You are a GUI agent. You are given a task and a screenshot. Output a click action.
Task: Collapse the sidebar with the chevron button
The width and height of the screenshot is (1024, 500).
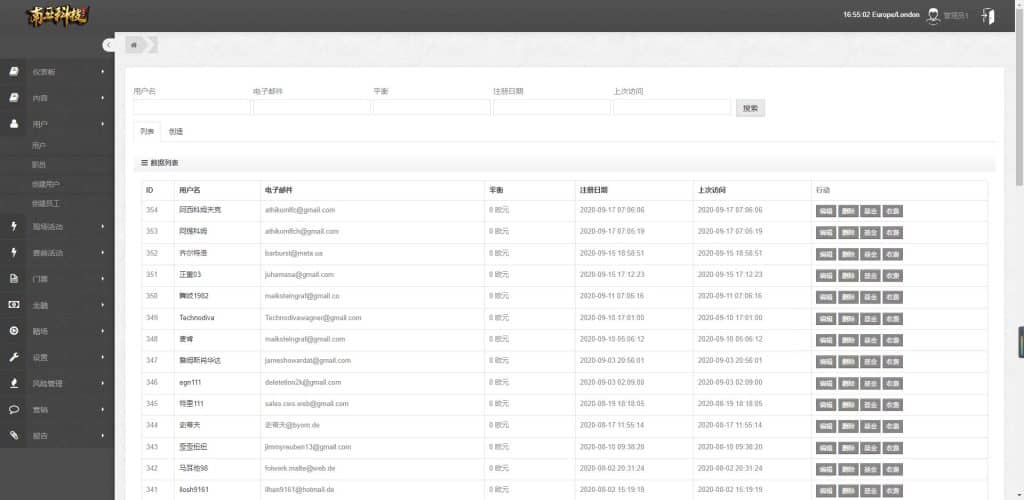click(x=108, y=44)
